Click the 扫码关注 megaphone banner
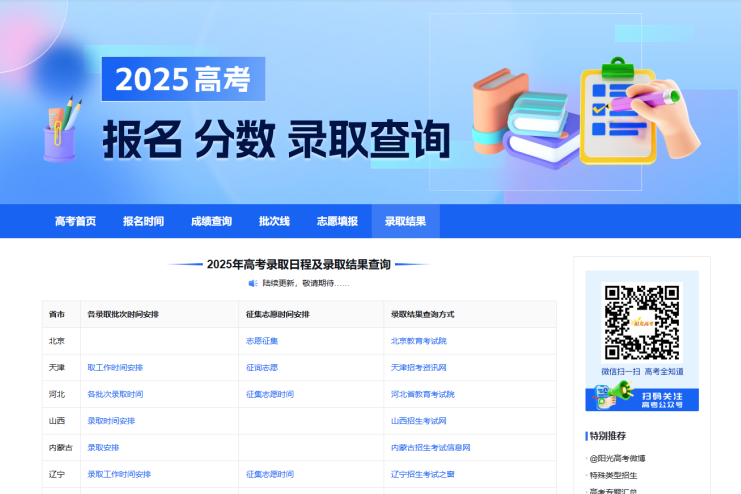The width and height of the screenshot is (741, 494). [x=642, y=398]
